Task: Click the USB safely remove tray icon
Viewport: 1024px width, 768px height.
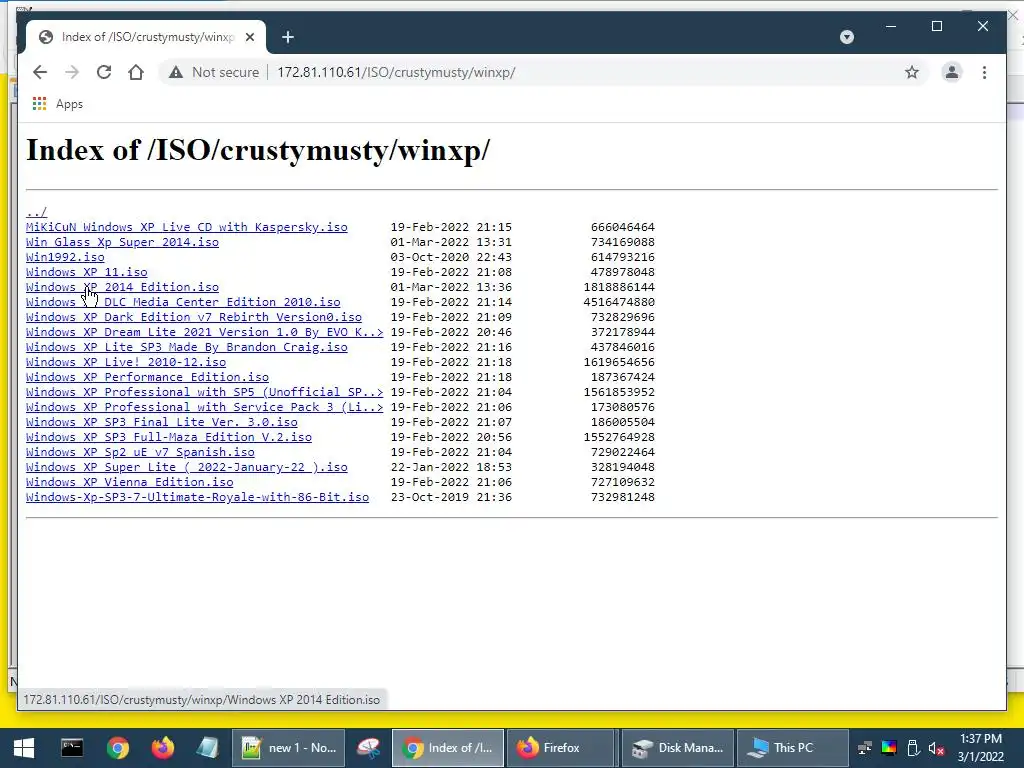Action: tap(913, 748)
